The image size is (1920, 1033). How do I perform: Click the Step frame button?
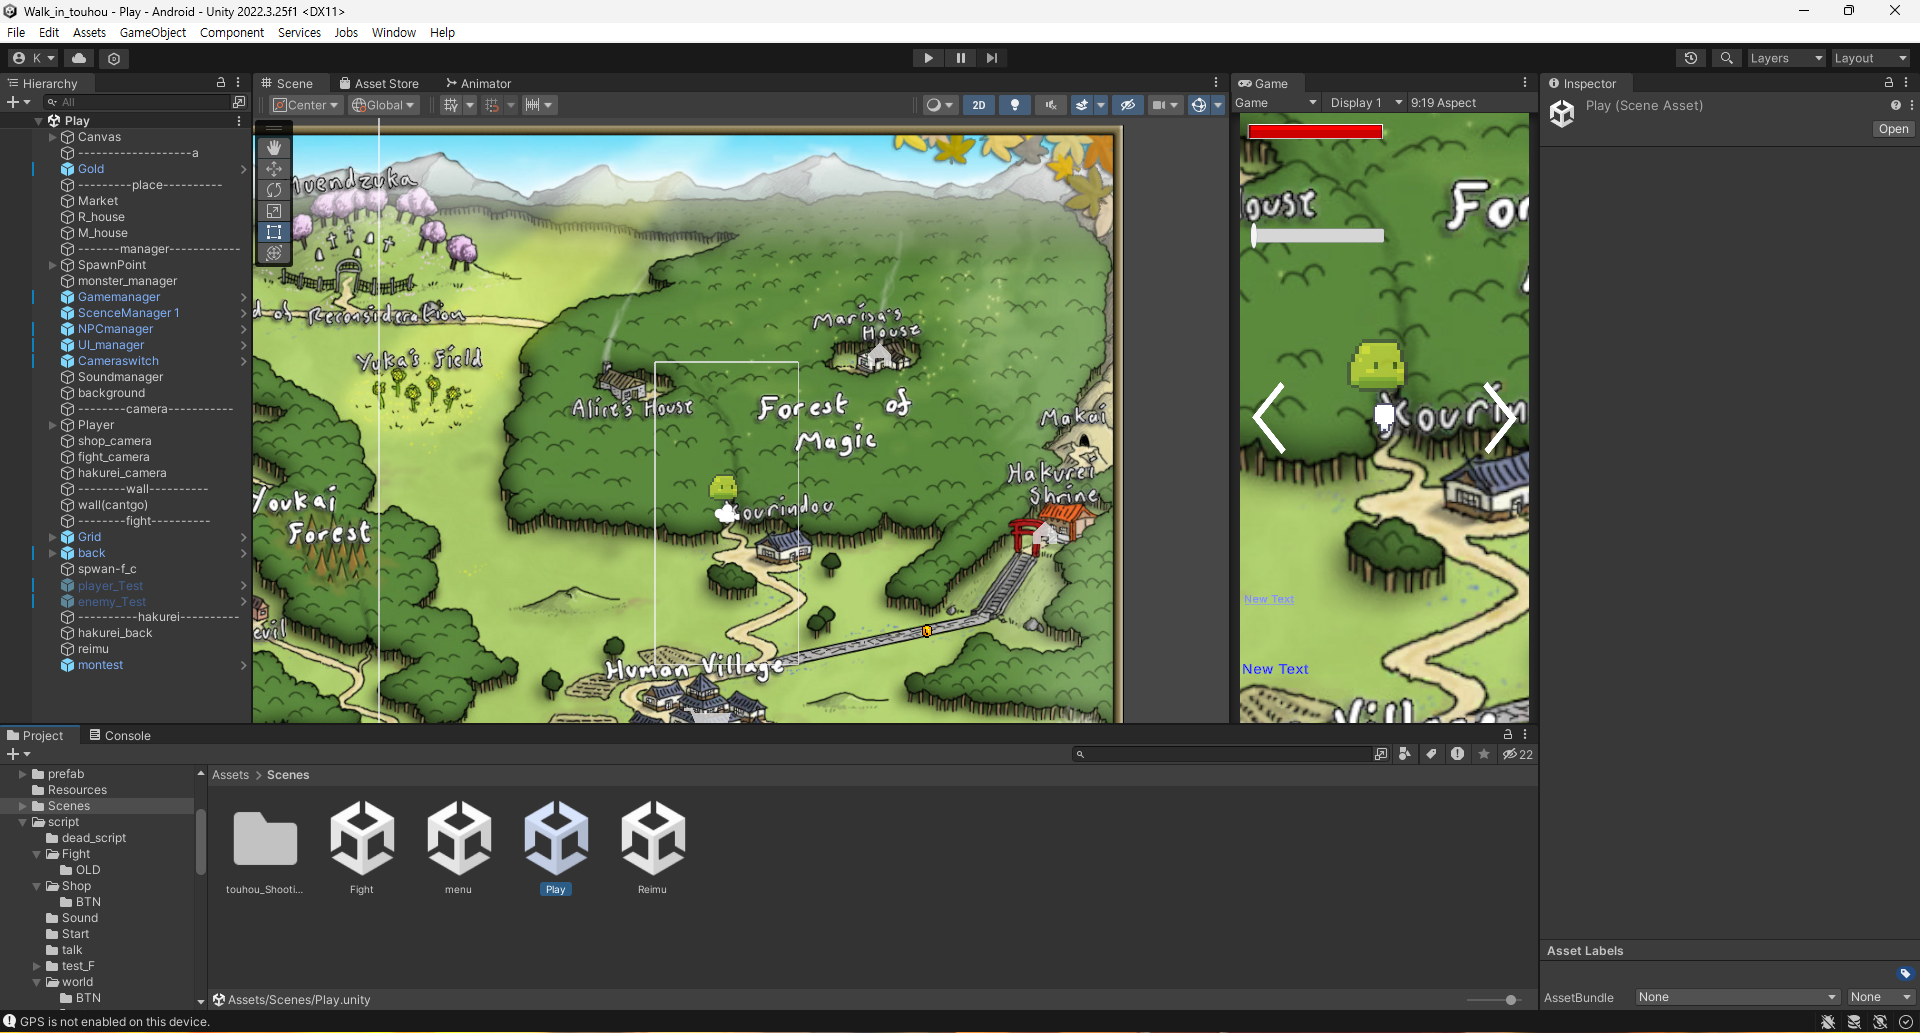point(991,58)
